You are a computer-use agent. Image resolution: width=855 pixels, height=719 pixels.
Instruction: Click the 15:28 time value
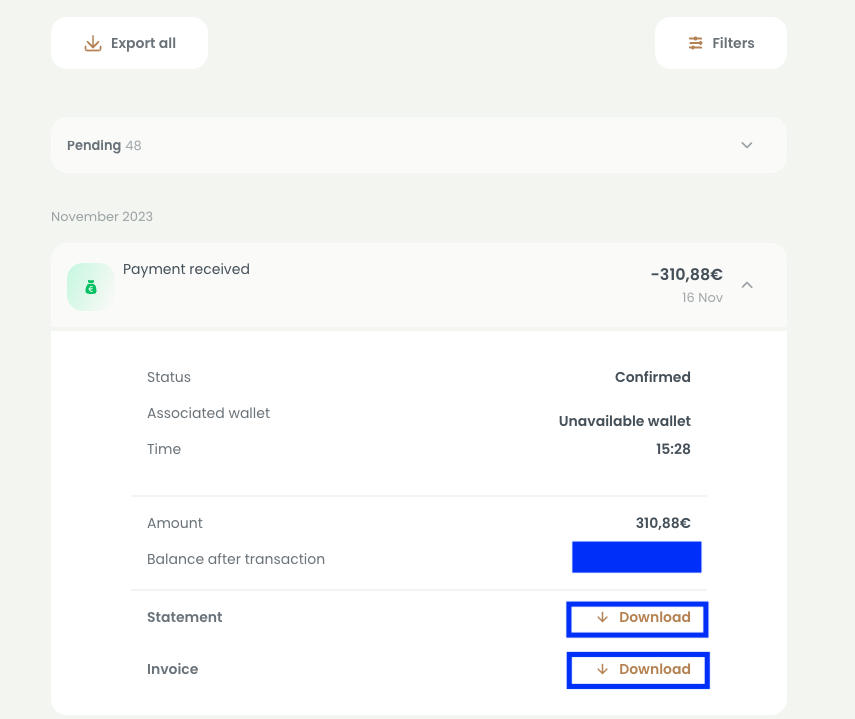pyautogui.click(x=672, y=449)
